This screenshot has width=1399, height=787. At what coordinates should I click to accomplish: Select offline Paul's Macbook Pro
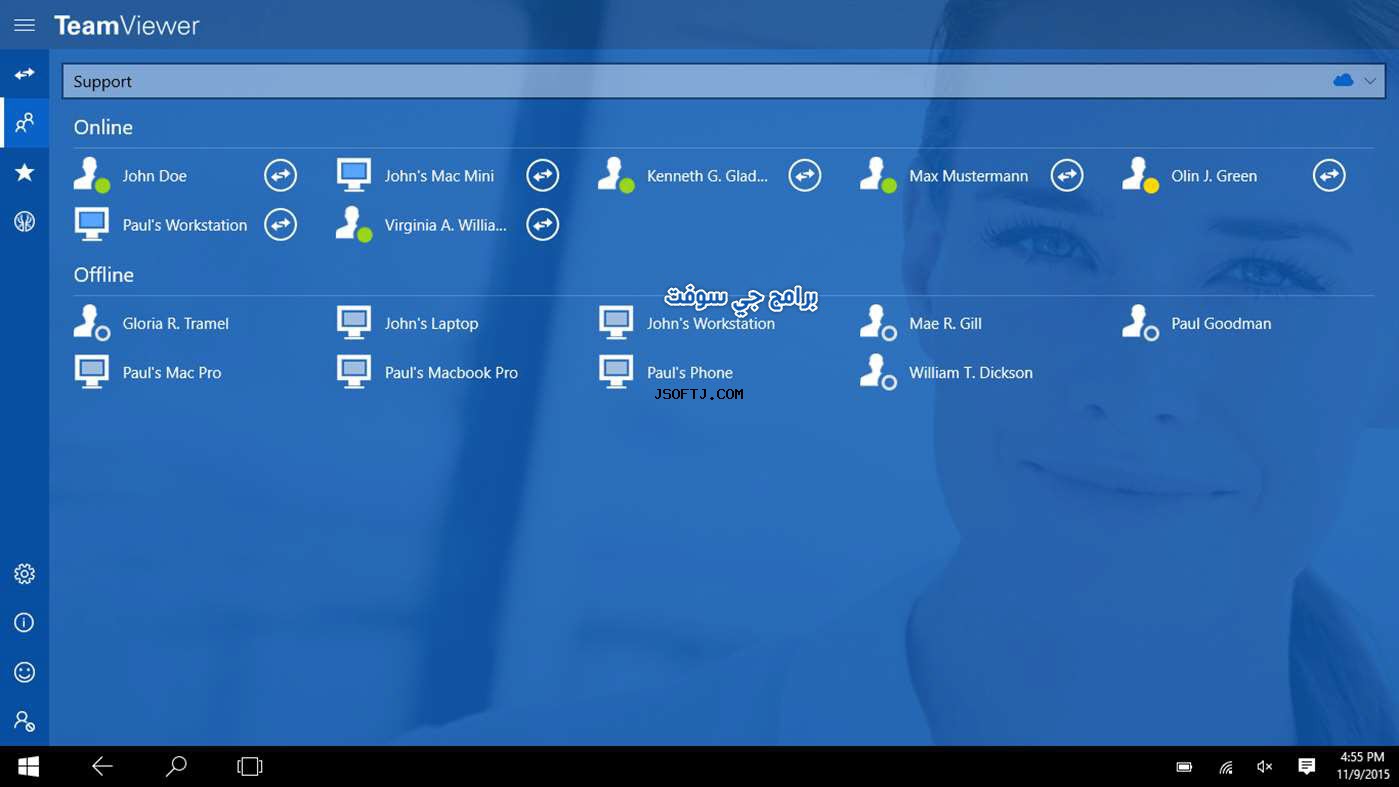(451, 373)
